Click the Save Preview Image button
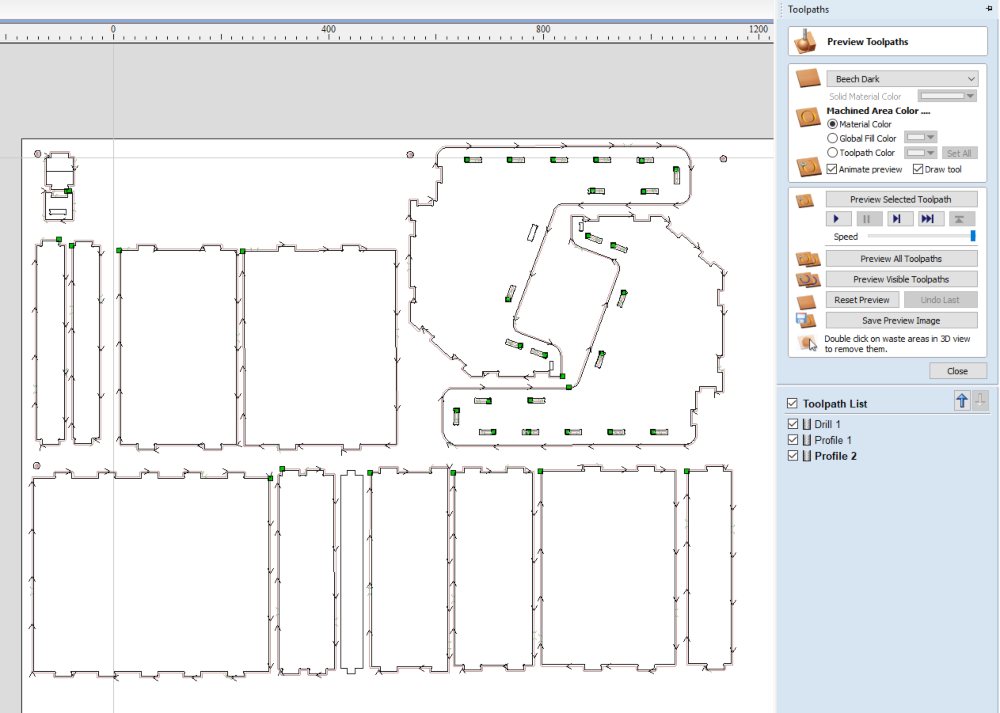Viewport: 1000px width, 713px height. [901, 321]
